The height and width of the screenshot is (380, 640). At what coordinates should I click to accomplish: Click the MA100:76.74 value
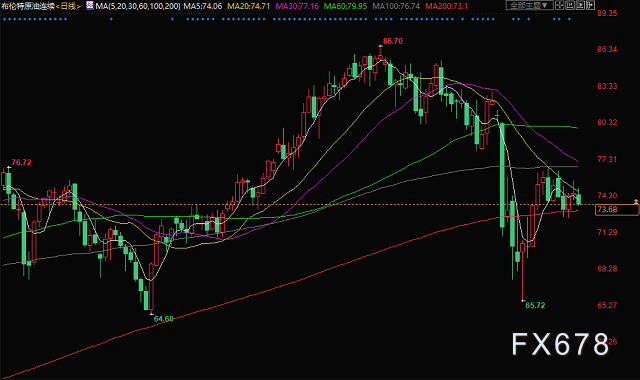(396, 6)
